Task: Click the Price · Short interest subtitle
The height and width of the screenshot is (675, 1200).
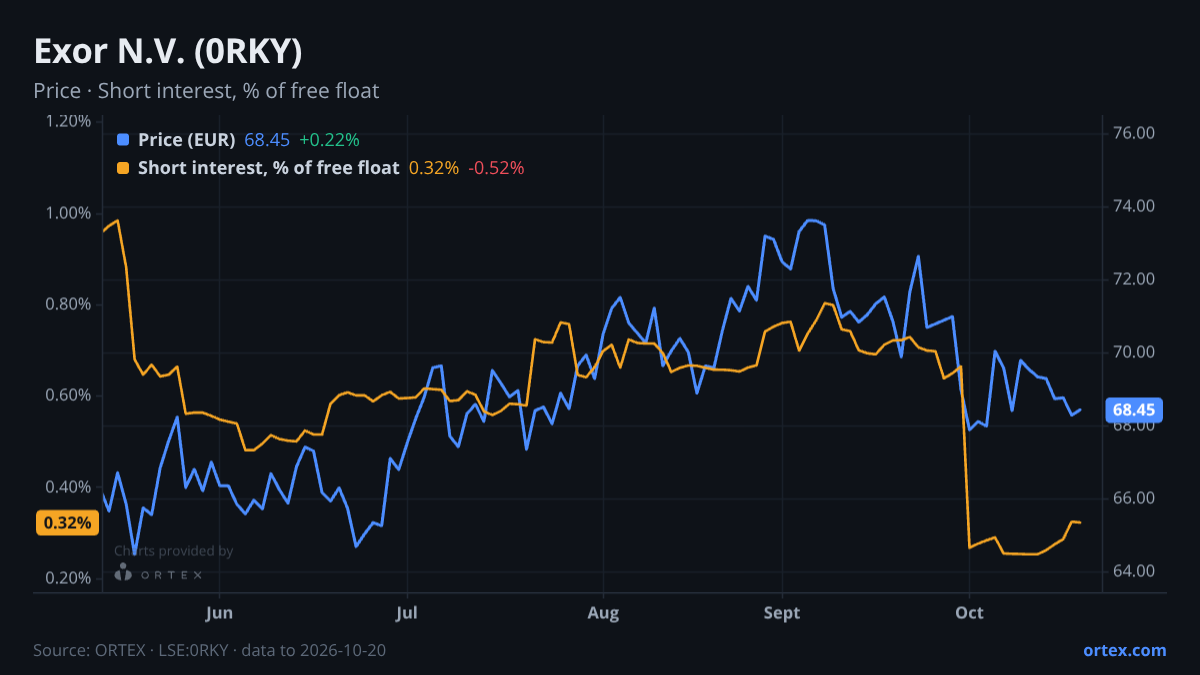Action: pos(206,91)
